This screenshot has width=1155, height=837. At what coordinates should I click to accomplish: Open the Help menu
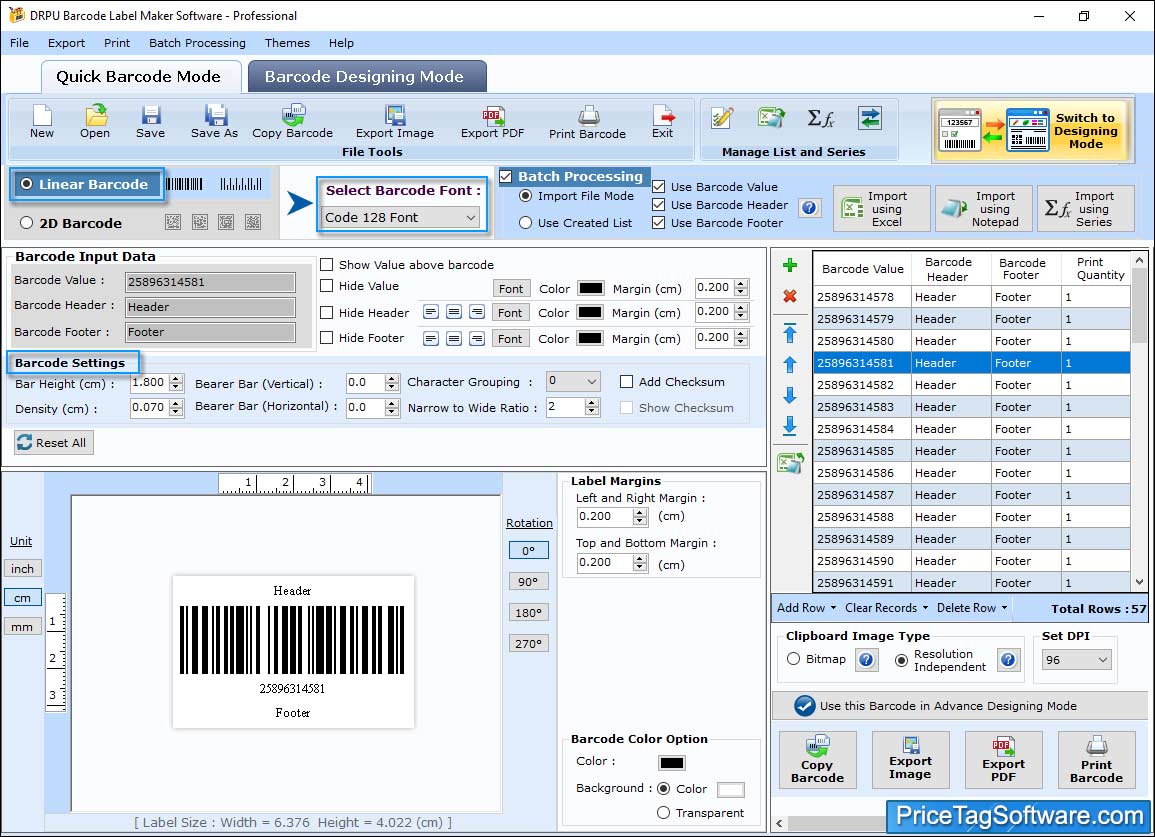tap(341, 43)
